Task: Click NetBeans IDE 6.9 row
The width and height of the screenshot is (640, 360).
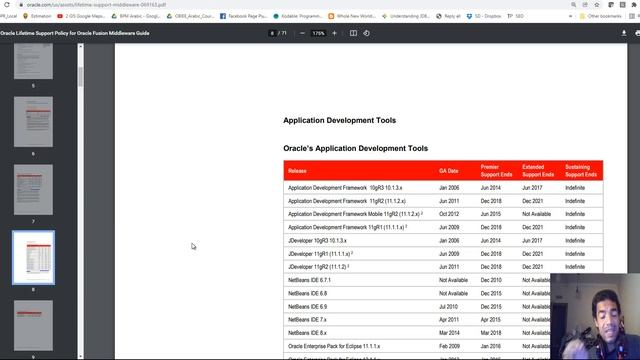Action: [x=417, y=307]
